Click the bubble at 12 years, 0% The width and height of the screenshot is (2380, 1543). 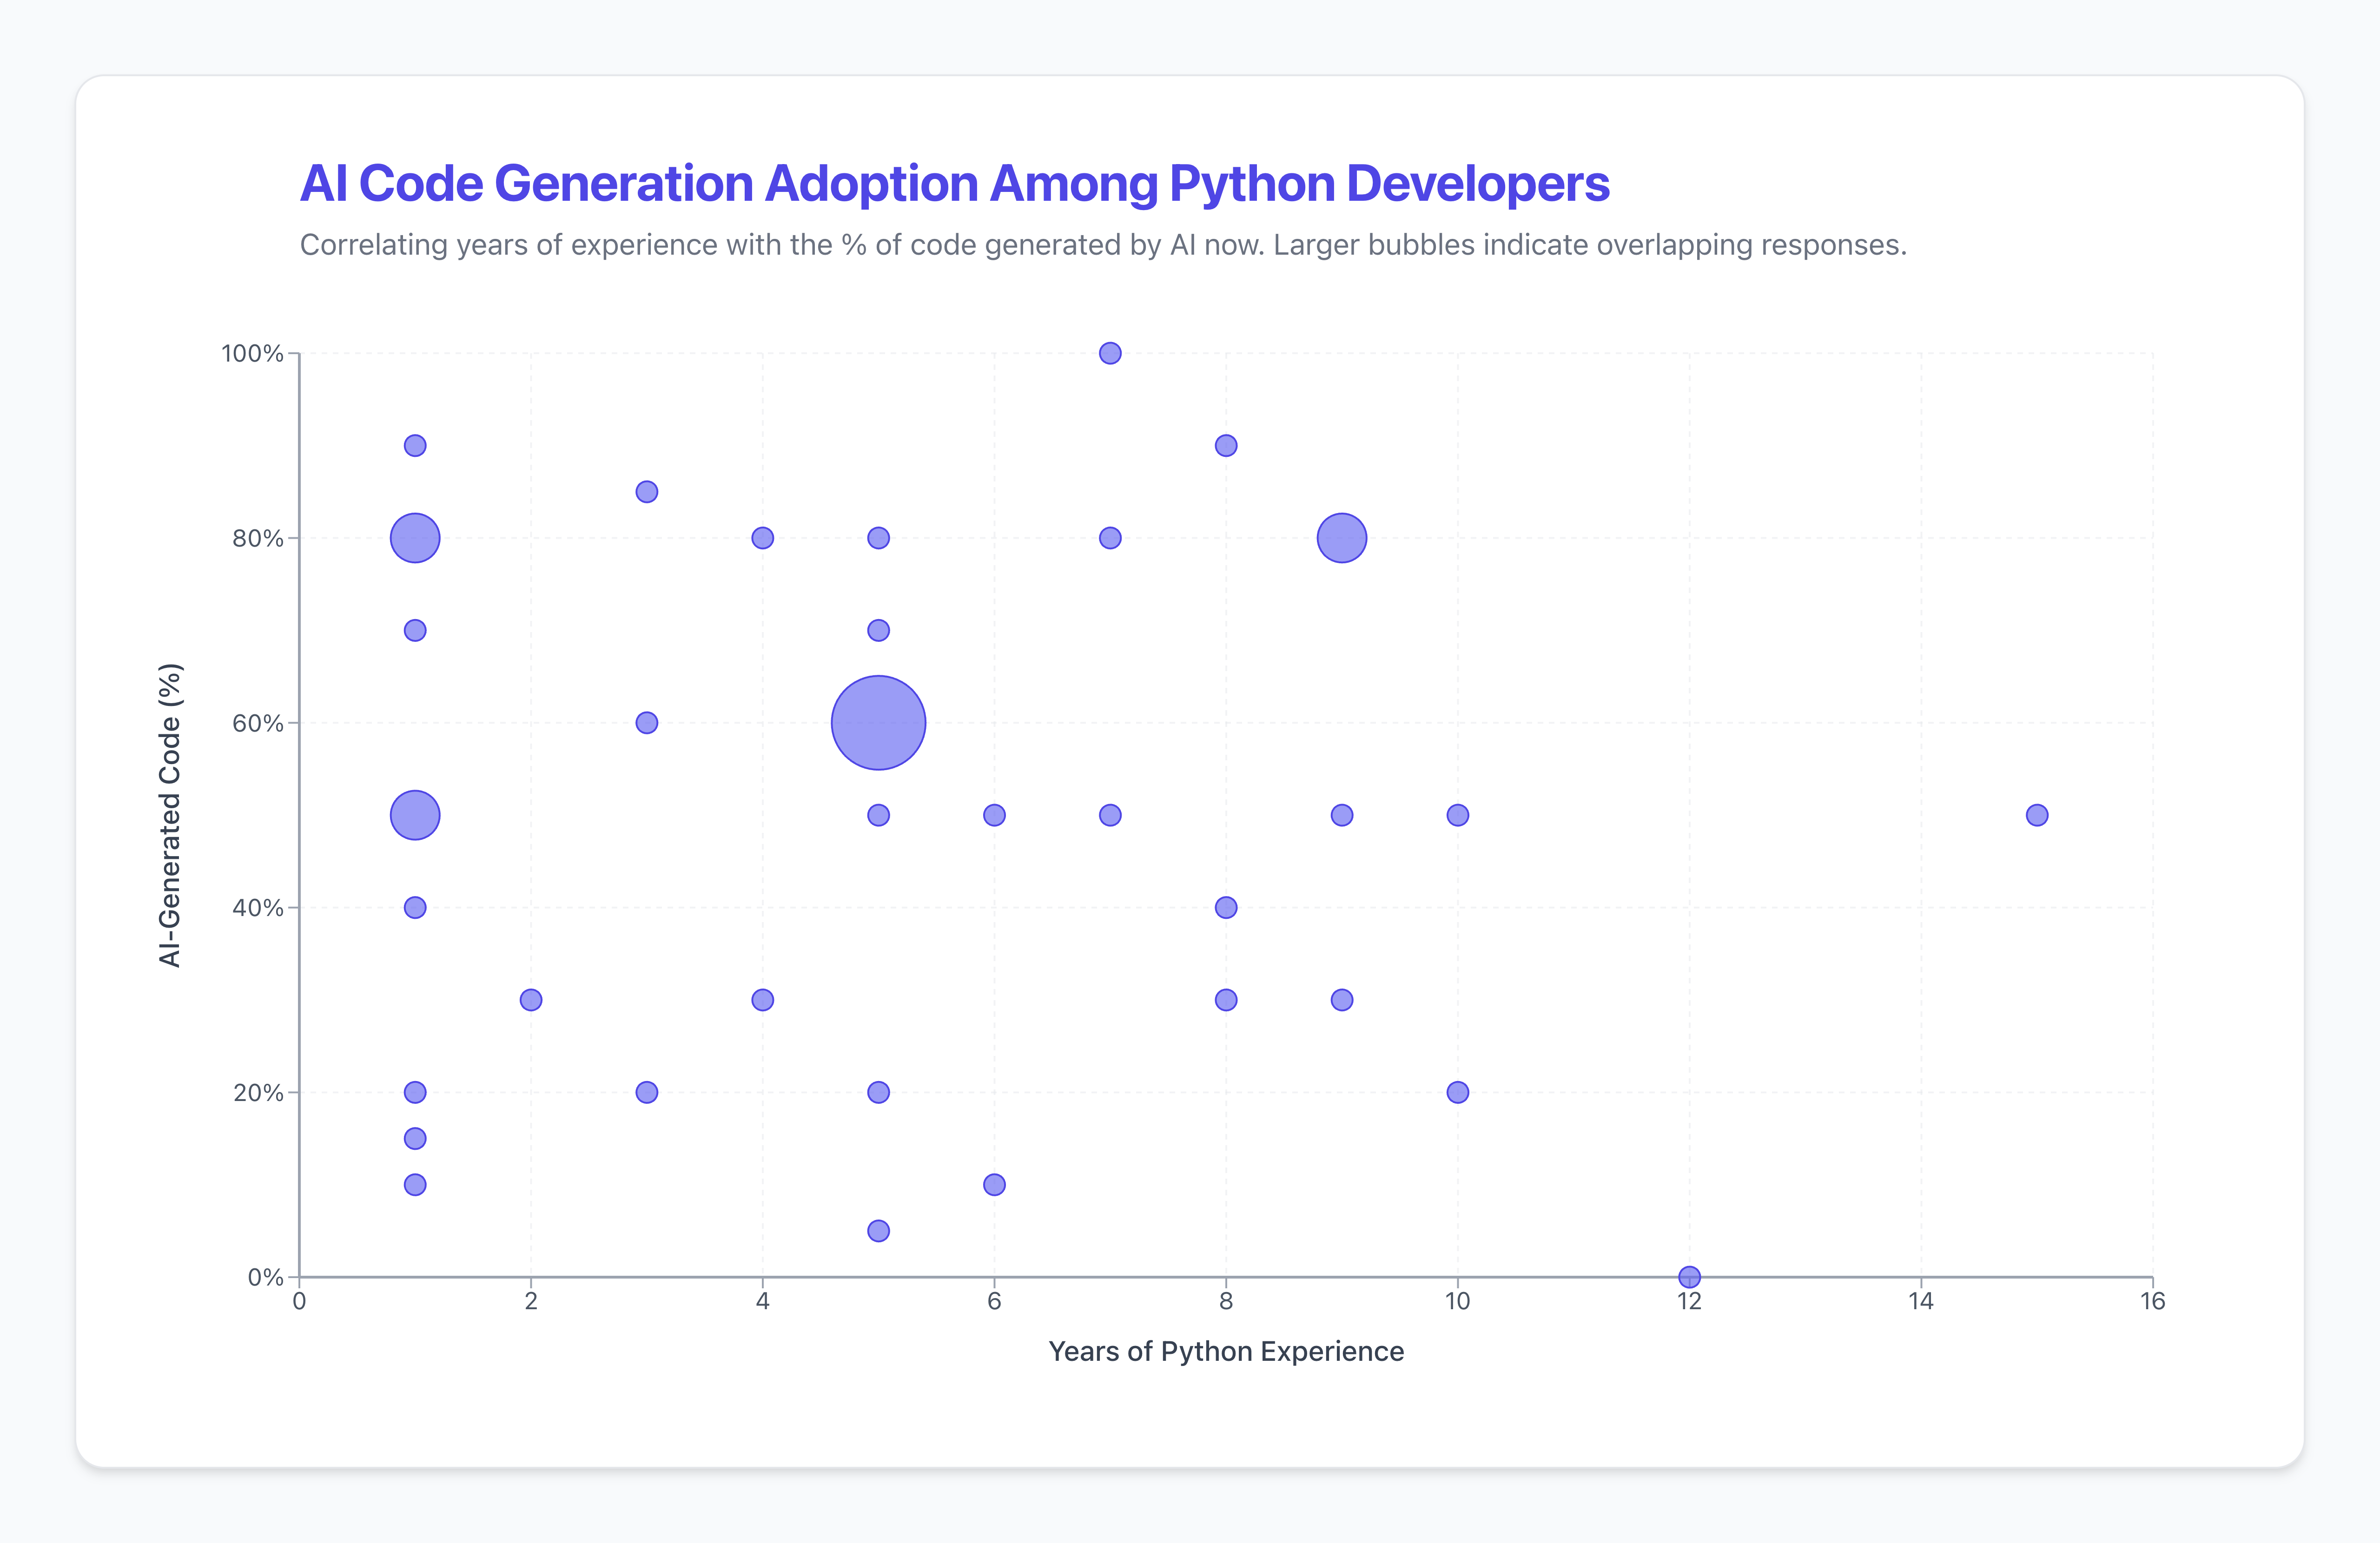(1689, 1277)
